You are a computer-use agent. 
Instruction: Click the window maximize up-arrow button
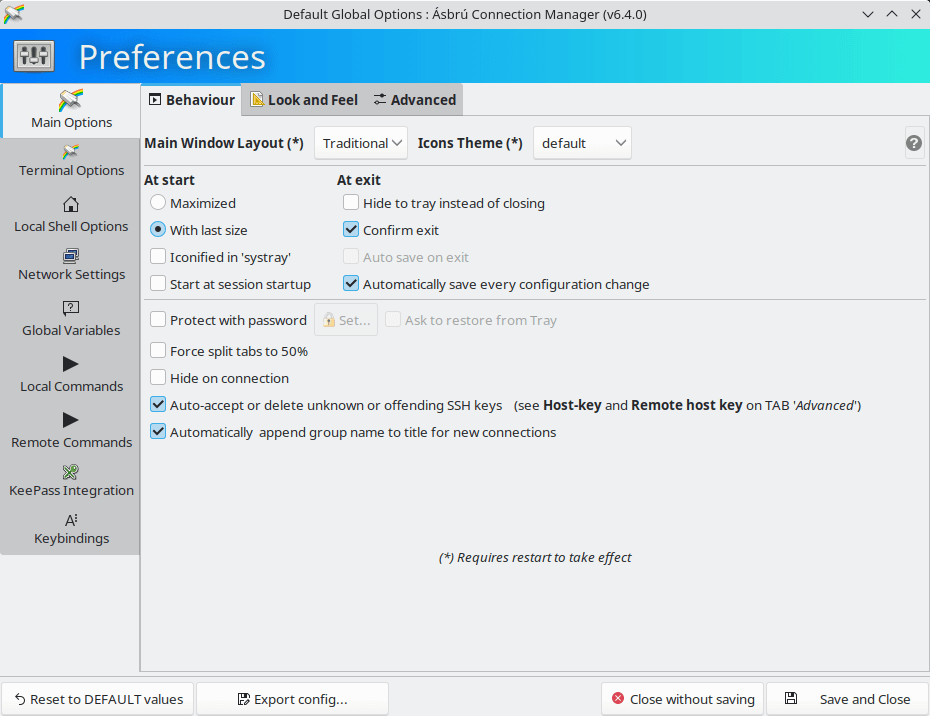point(891,14)
